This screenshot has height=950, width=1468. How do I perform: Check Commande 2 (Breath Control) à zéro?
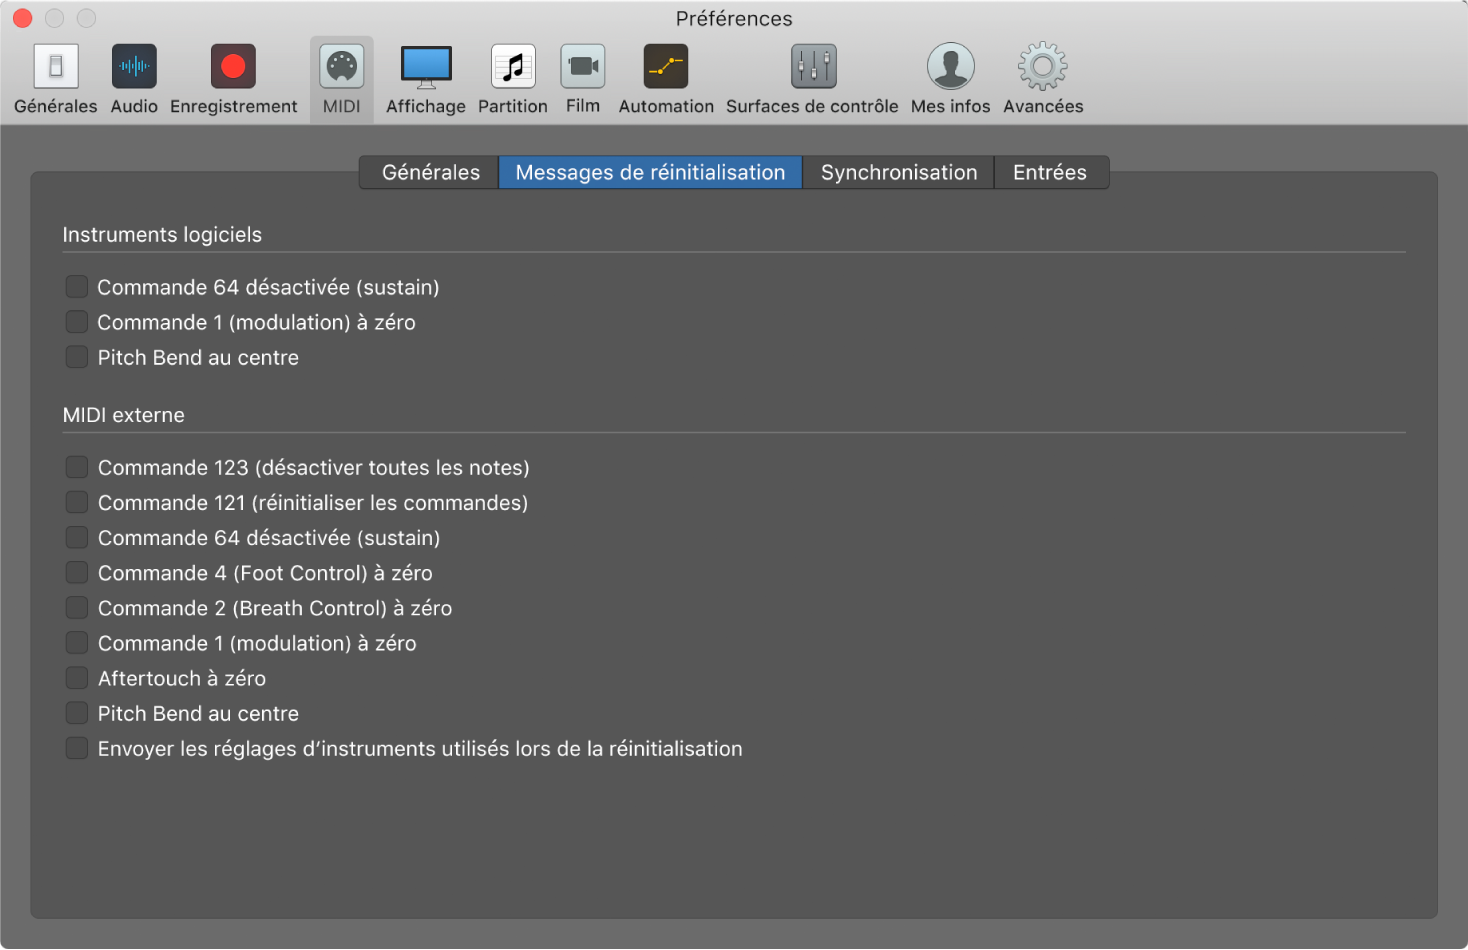(x=77, y=608)
